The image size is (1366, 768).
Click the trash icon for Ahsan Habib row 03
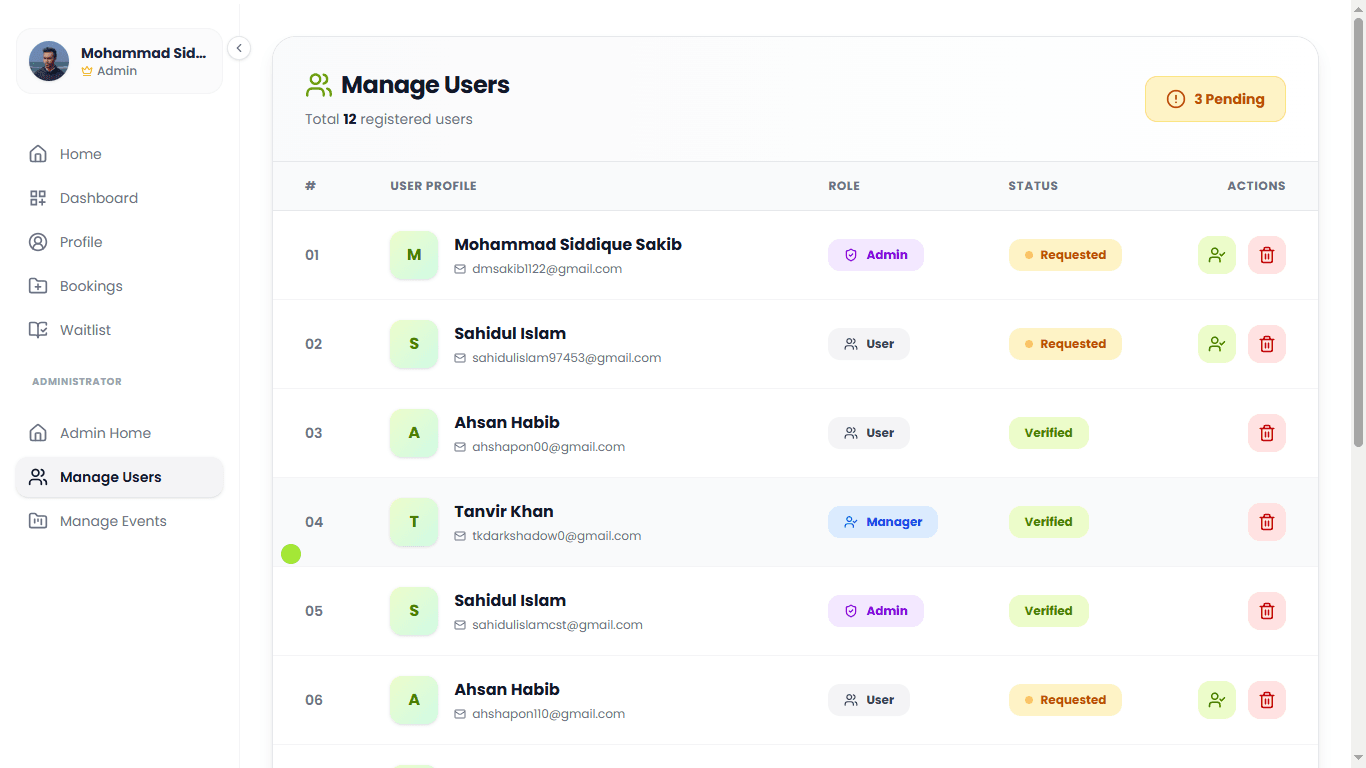coord(1266,433)
